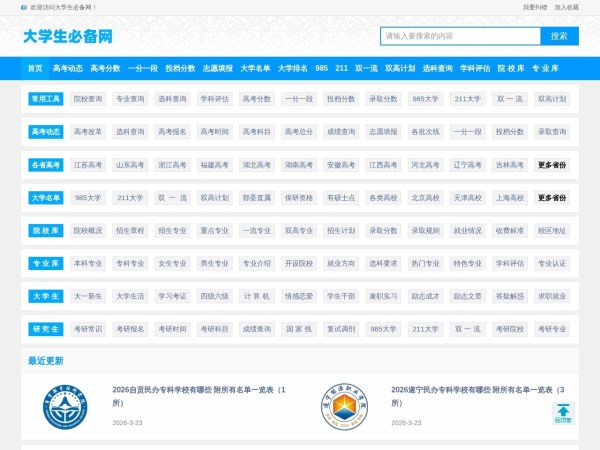Viewport: 600px width, 450px height.
Task: Select the 首页 navigation tab
Action: pos(35,68)
